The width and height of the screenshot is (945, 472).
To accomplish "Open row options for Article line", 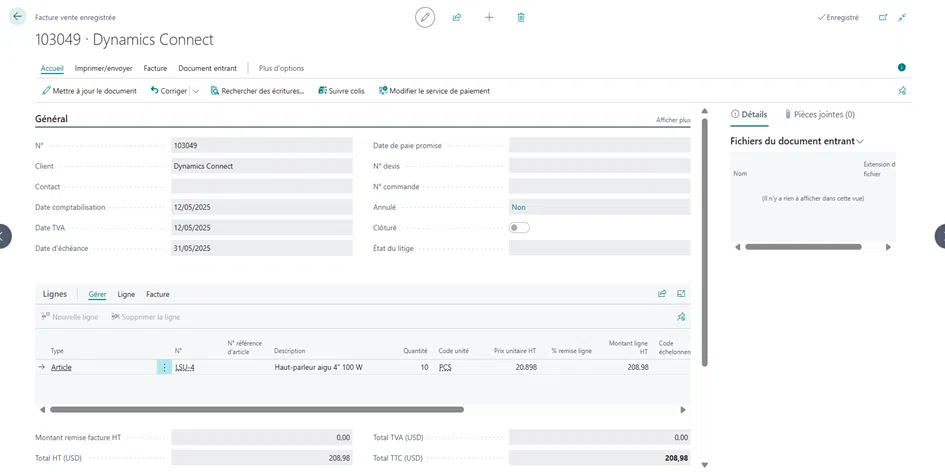I will (x=165, y=367).
